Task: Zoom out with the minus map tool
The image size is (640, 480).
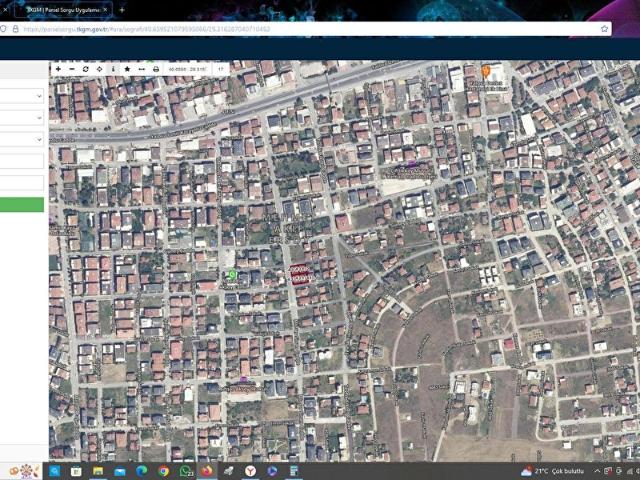Action: [x=72, y=69]
